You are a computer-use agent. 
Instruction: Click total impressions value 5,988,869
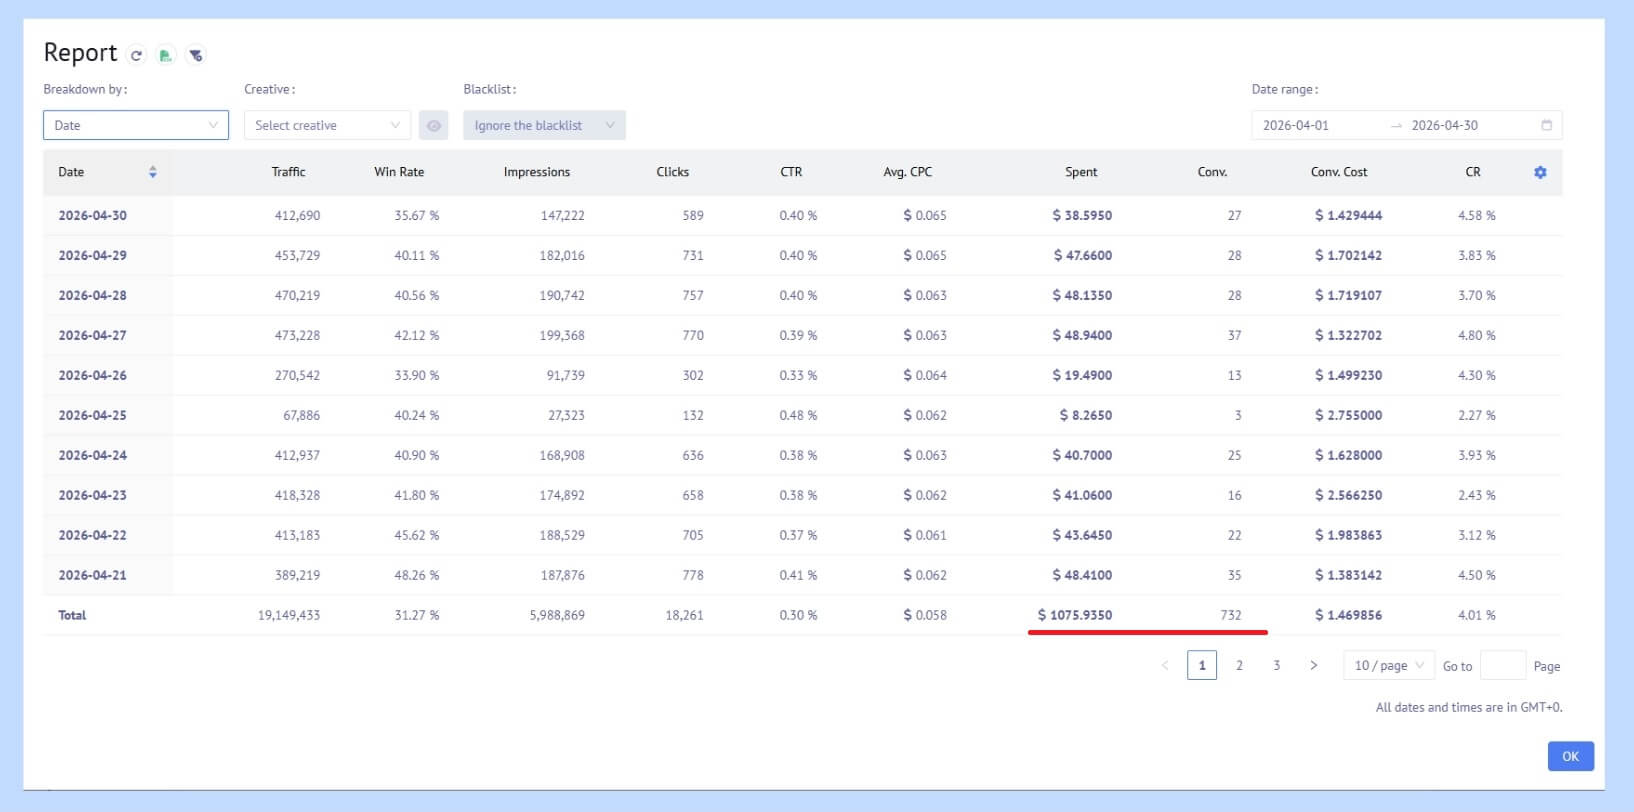pos(557,615)
